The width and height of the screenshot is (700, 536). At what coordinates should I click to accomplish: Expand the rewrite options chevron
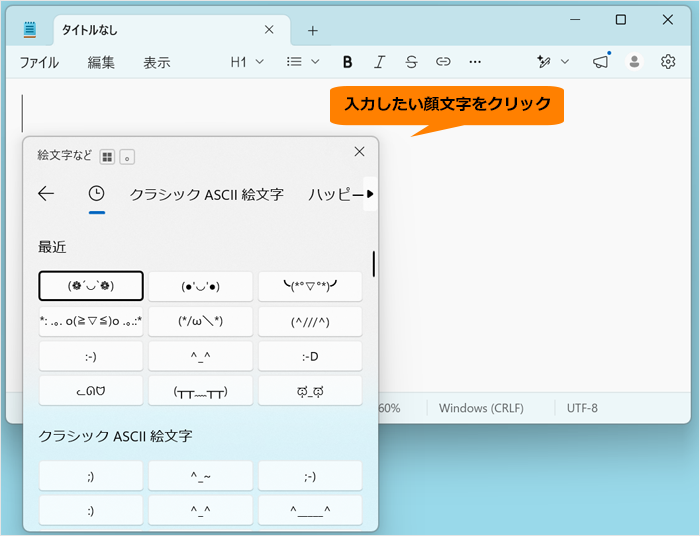(x=565, y=62)
